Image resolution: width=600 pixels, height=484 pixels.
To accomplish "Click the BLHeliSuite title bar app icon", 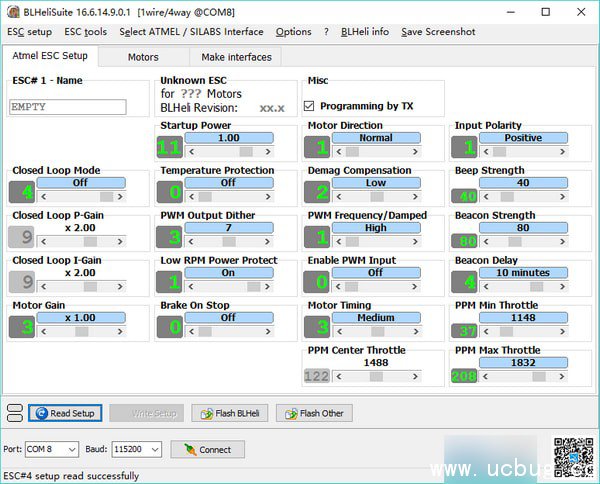I will [x=12, y=12].
